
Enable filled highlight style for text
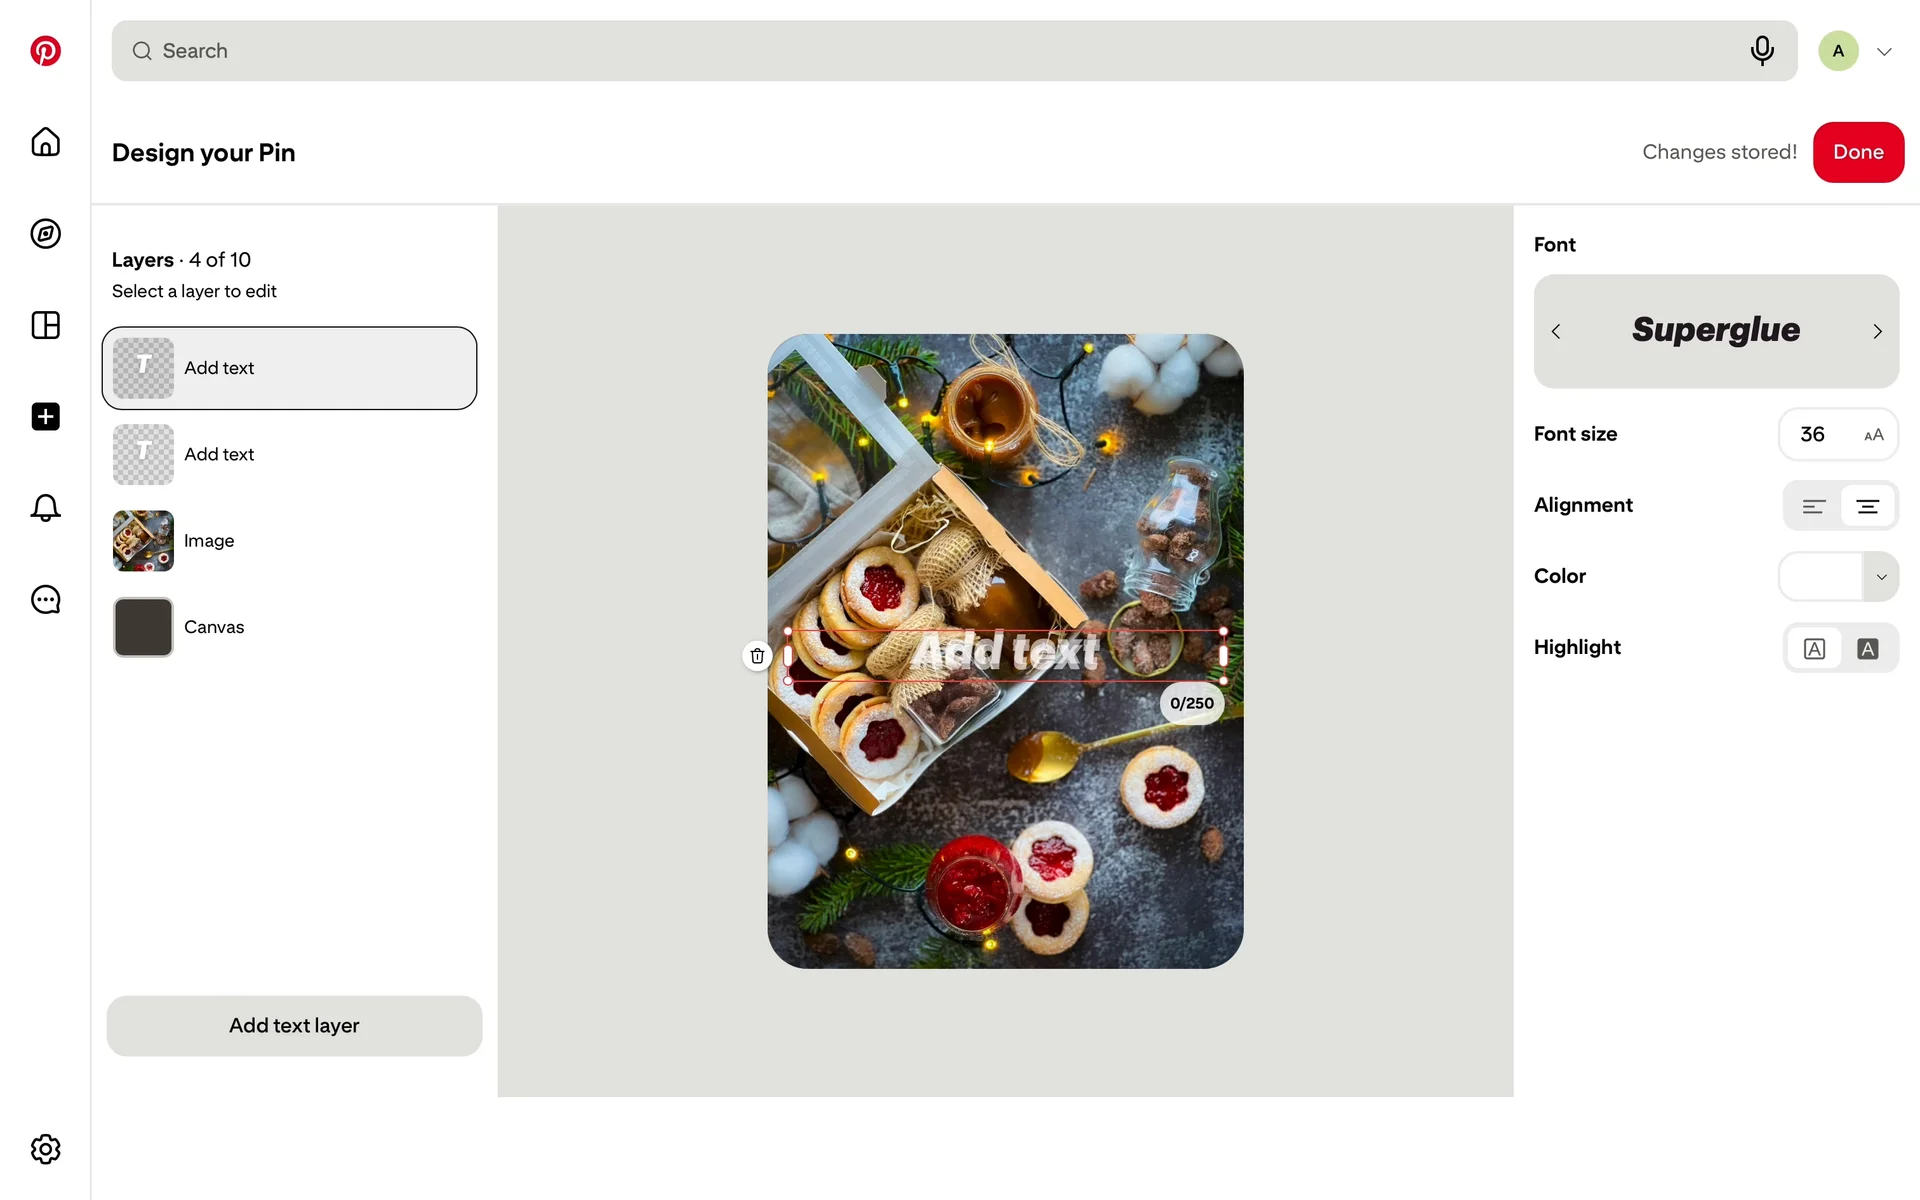(x=1867, y=649)
